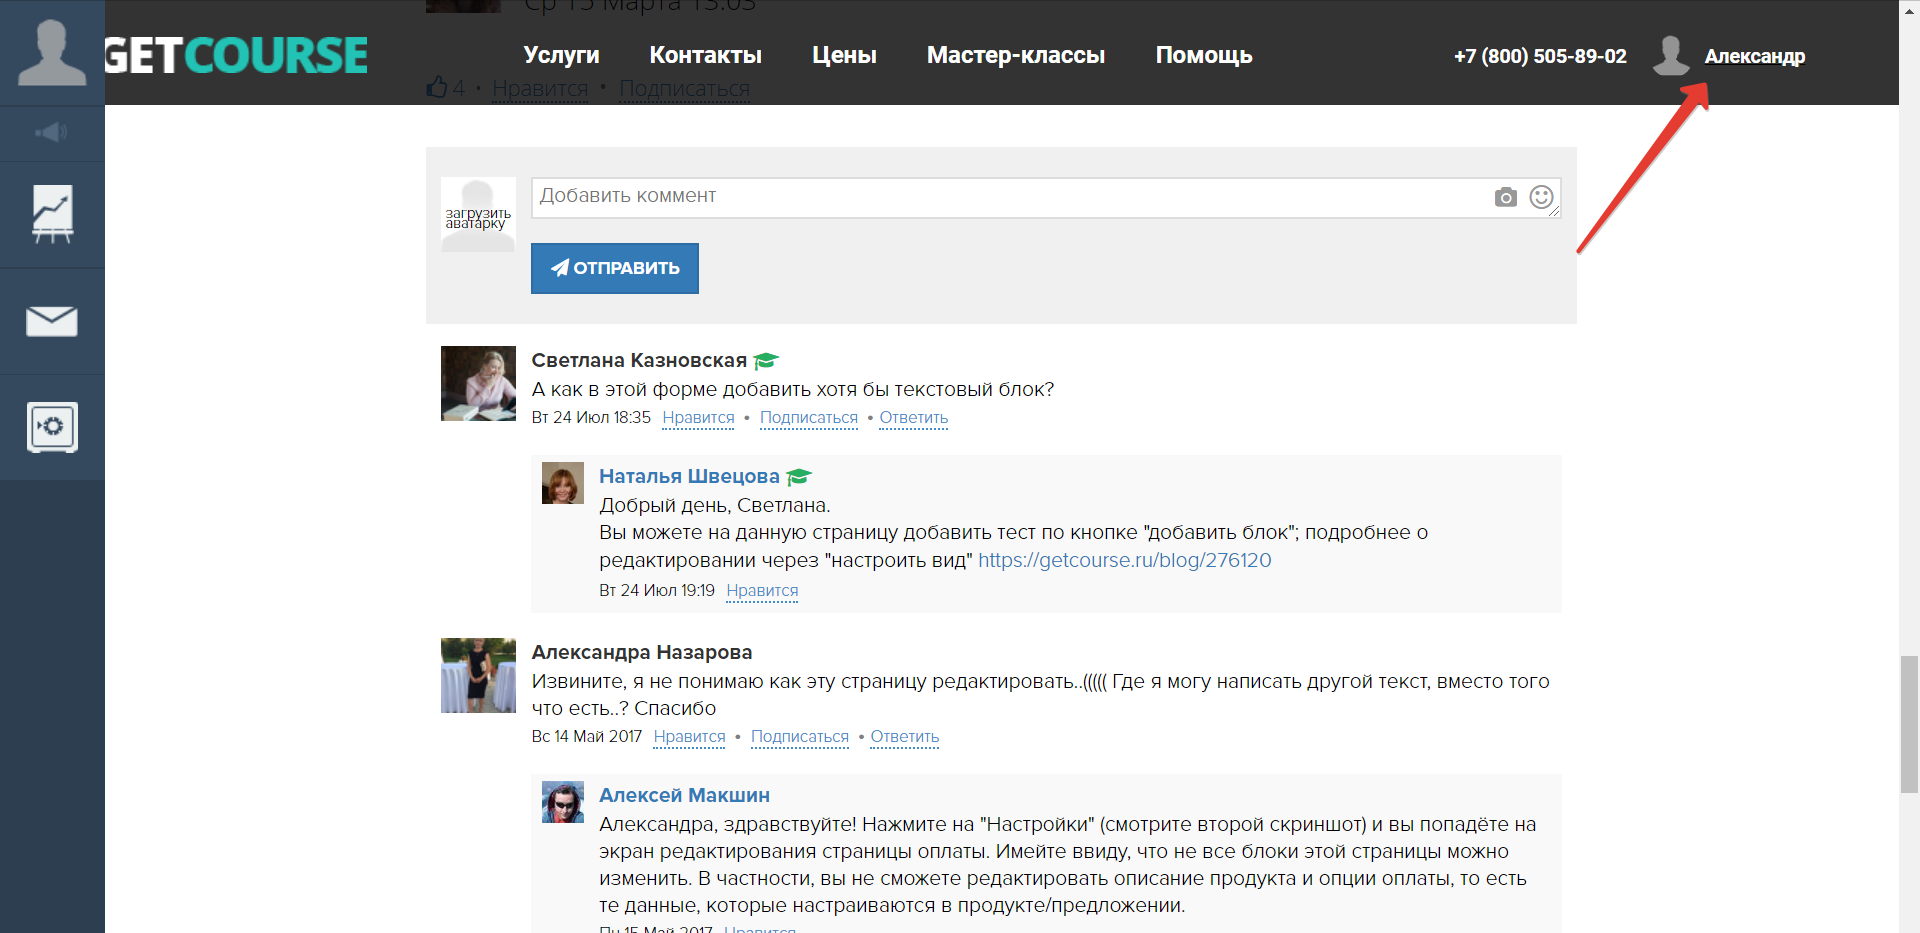
Task: Open the chart presentation sidebar icon
Action: coord(52,214)
